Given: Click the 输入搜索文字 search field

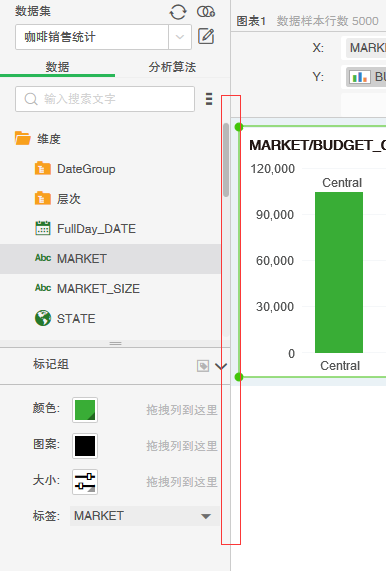Looking at the screenshot, I should [x=105, y=99].
